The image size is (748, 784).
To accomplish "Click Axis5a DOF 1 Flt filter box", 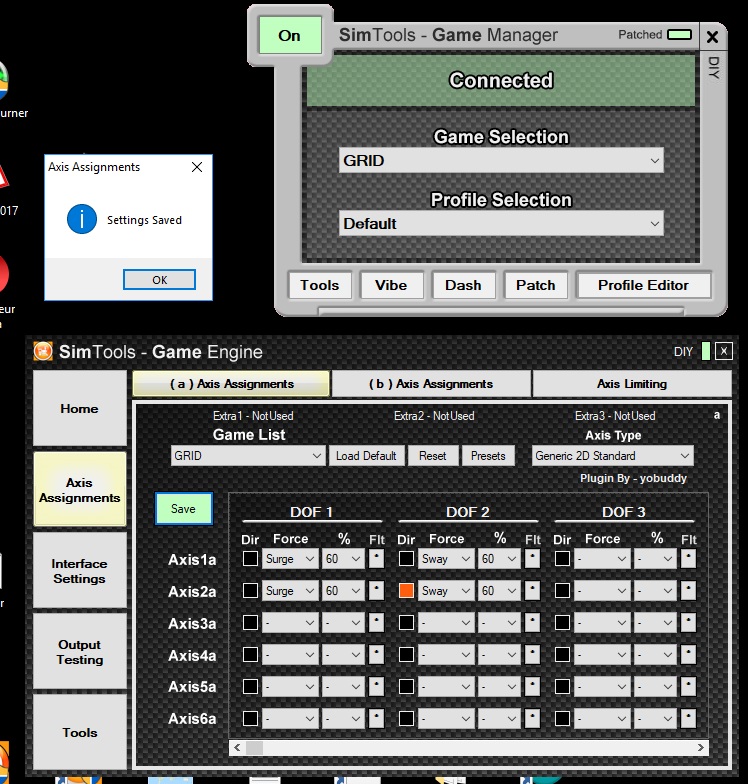I will pos(376,686).
